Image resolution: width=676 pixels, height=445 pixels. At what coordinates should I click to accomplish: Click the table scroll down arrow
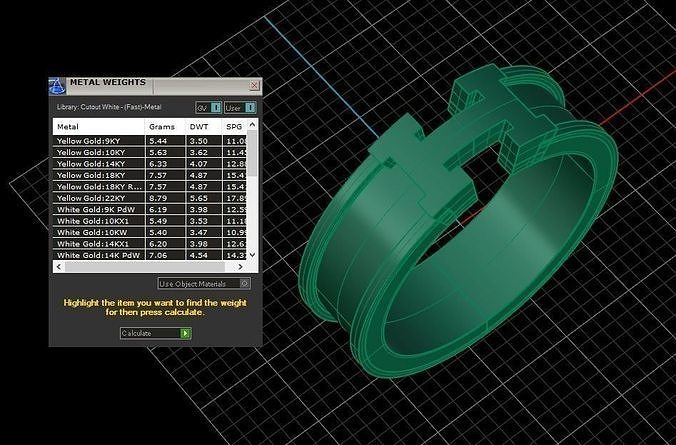pyautogui.click(x=253, y=255)
